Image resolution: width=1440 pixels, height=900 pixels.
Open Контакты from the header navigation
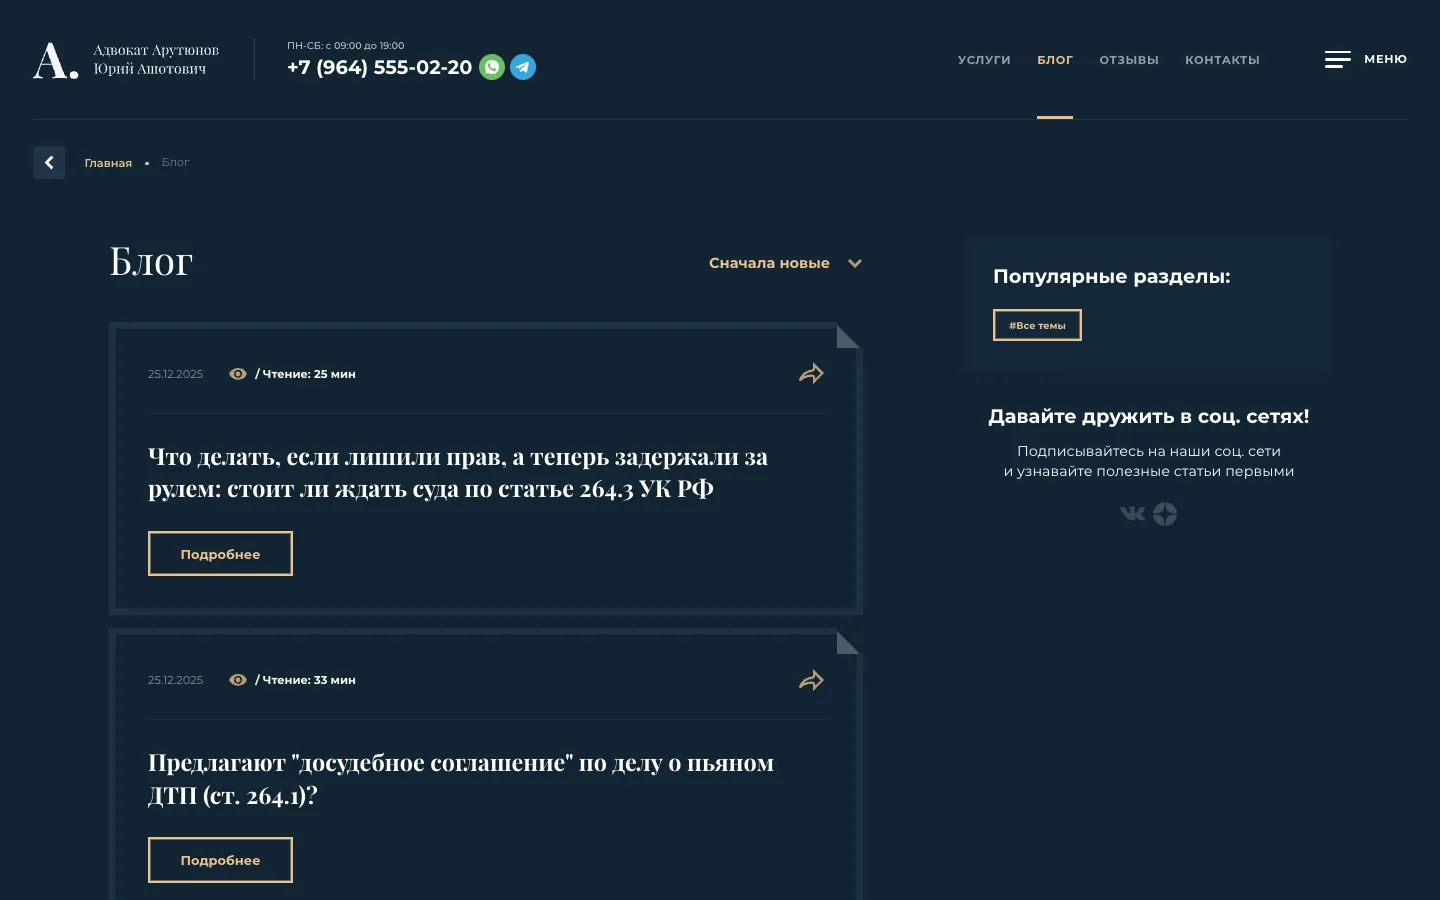(x=1222, y=60)
